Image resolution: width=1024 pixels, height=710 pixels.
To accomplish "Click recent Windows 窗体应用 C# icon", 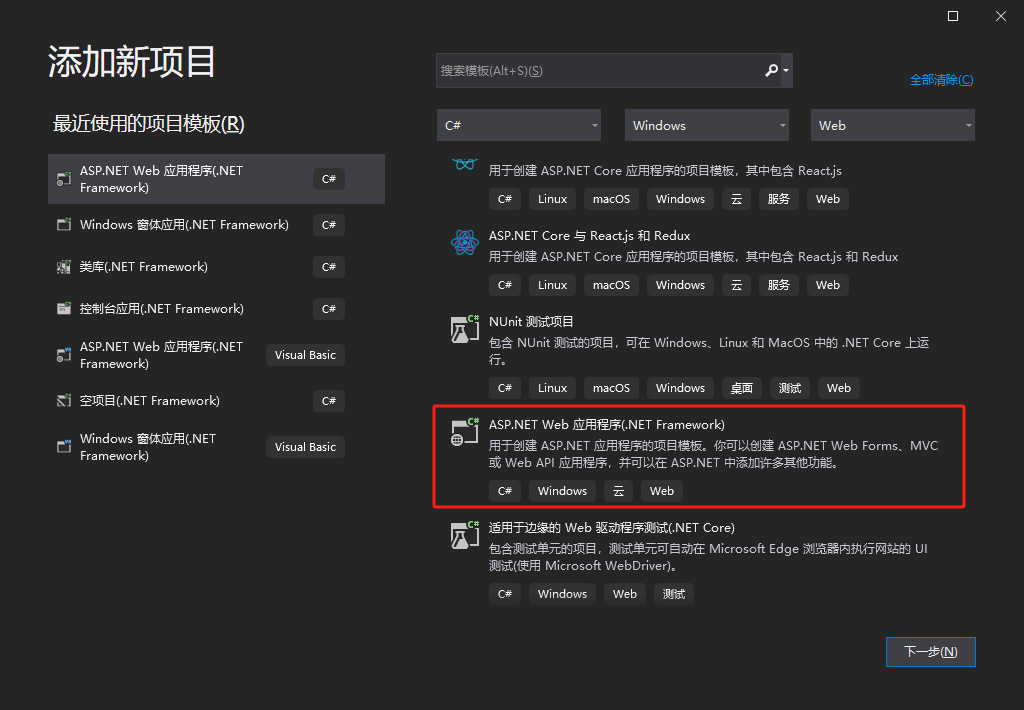I will pos(64,225).
